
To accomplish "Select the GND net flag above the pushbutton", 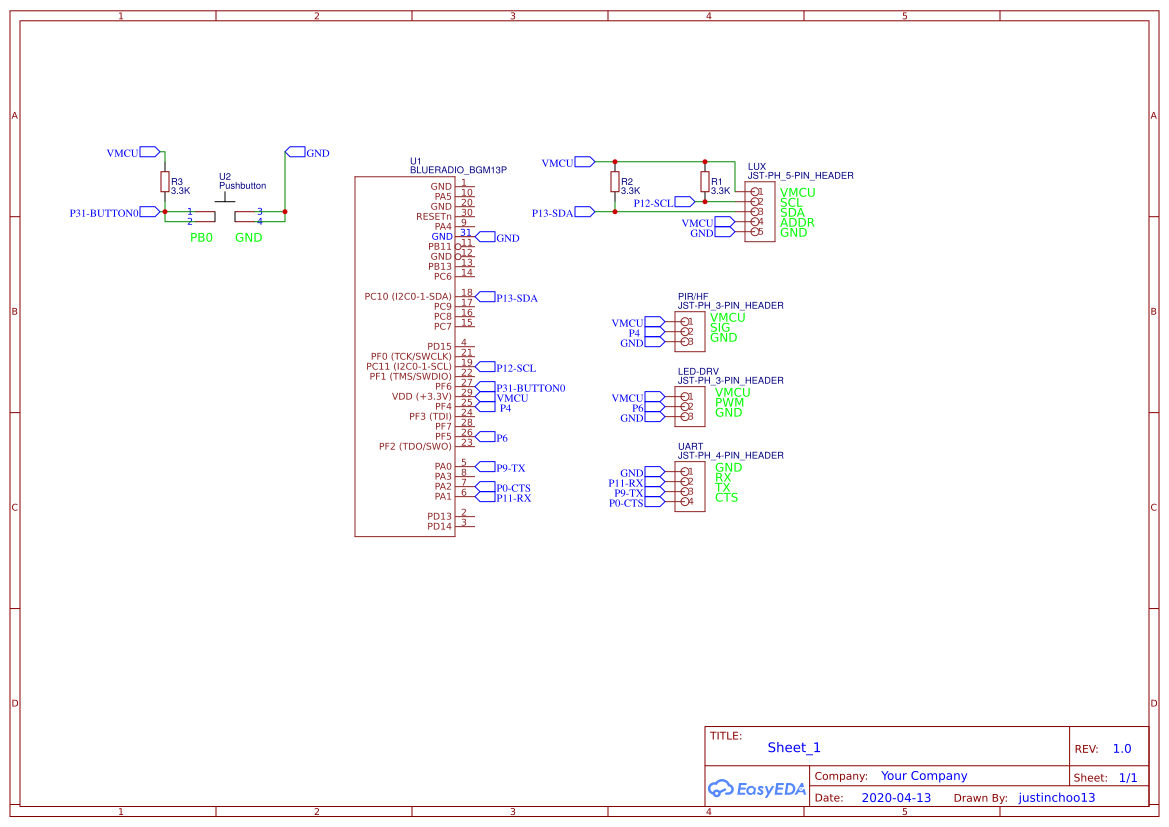I will [x=296, y=152].
